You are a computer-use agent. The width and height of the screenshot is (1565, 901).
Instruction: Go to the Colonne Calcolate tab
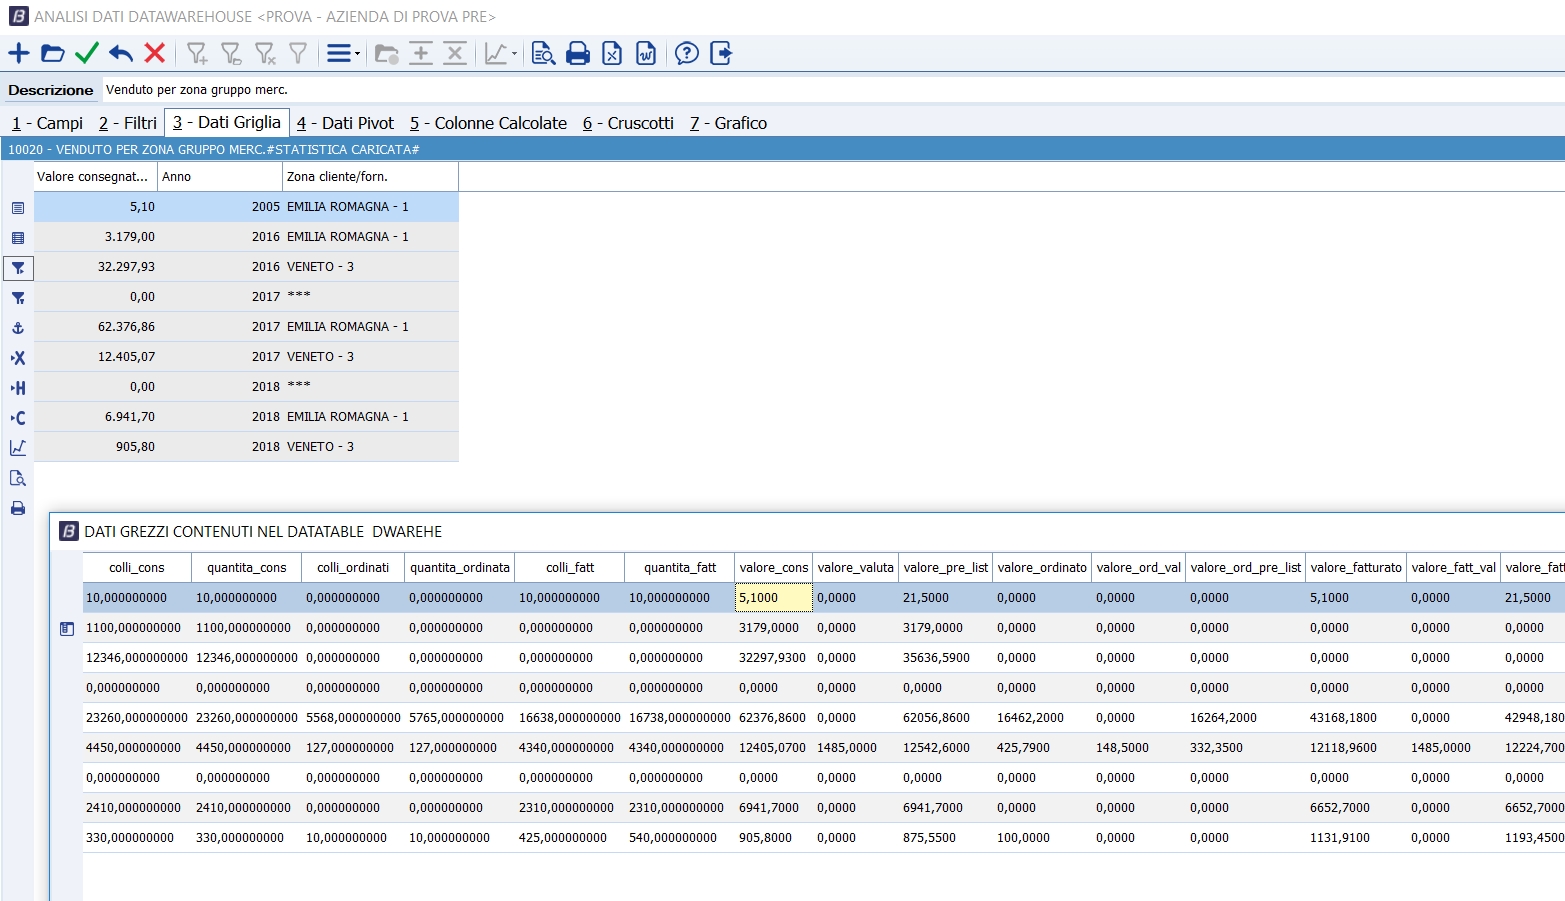488,123
